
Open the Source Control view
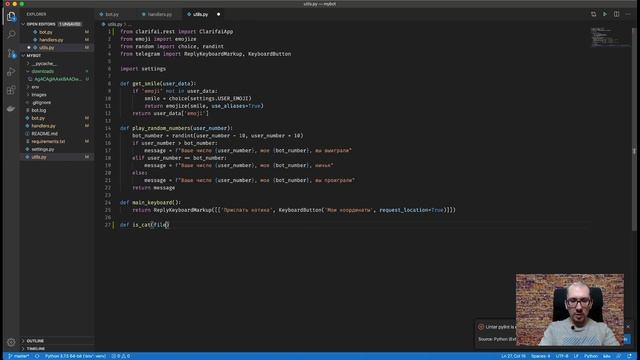pos(11,53)
